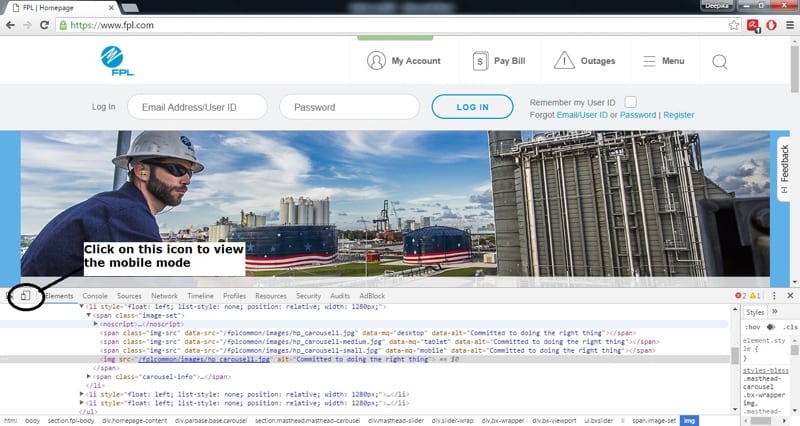Image resolution: width=800 pixels, height=426 pixels.
Task: Toggle device mode icon in DevTools
Action: click(27, 296)
